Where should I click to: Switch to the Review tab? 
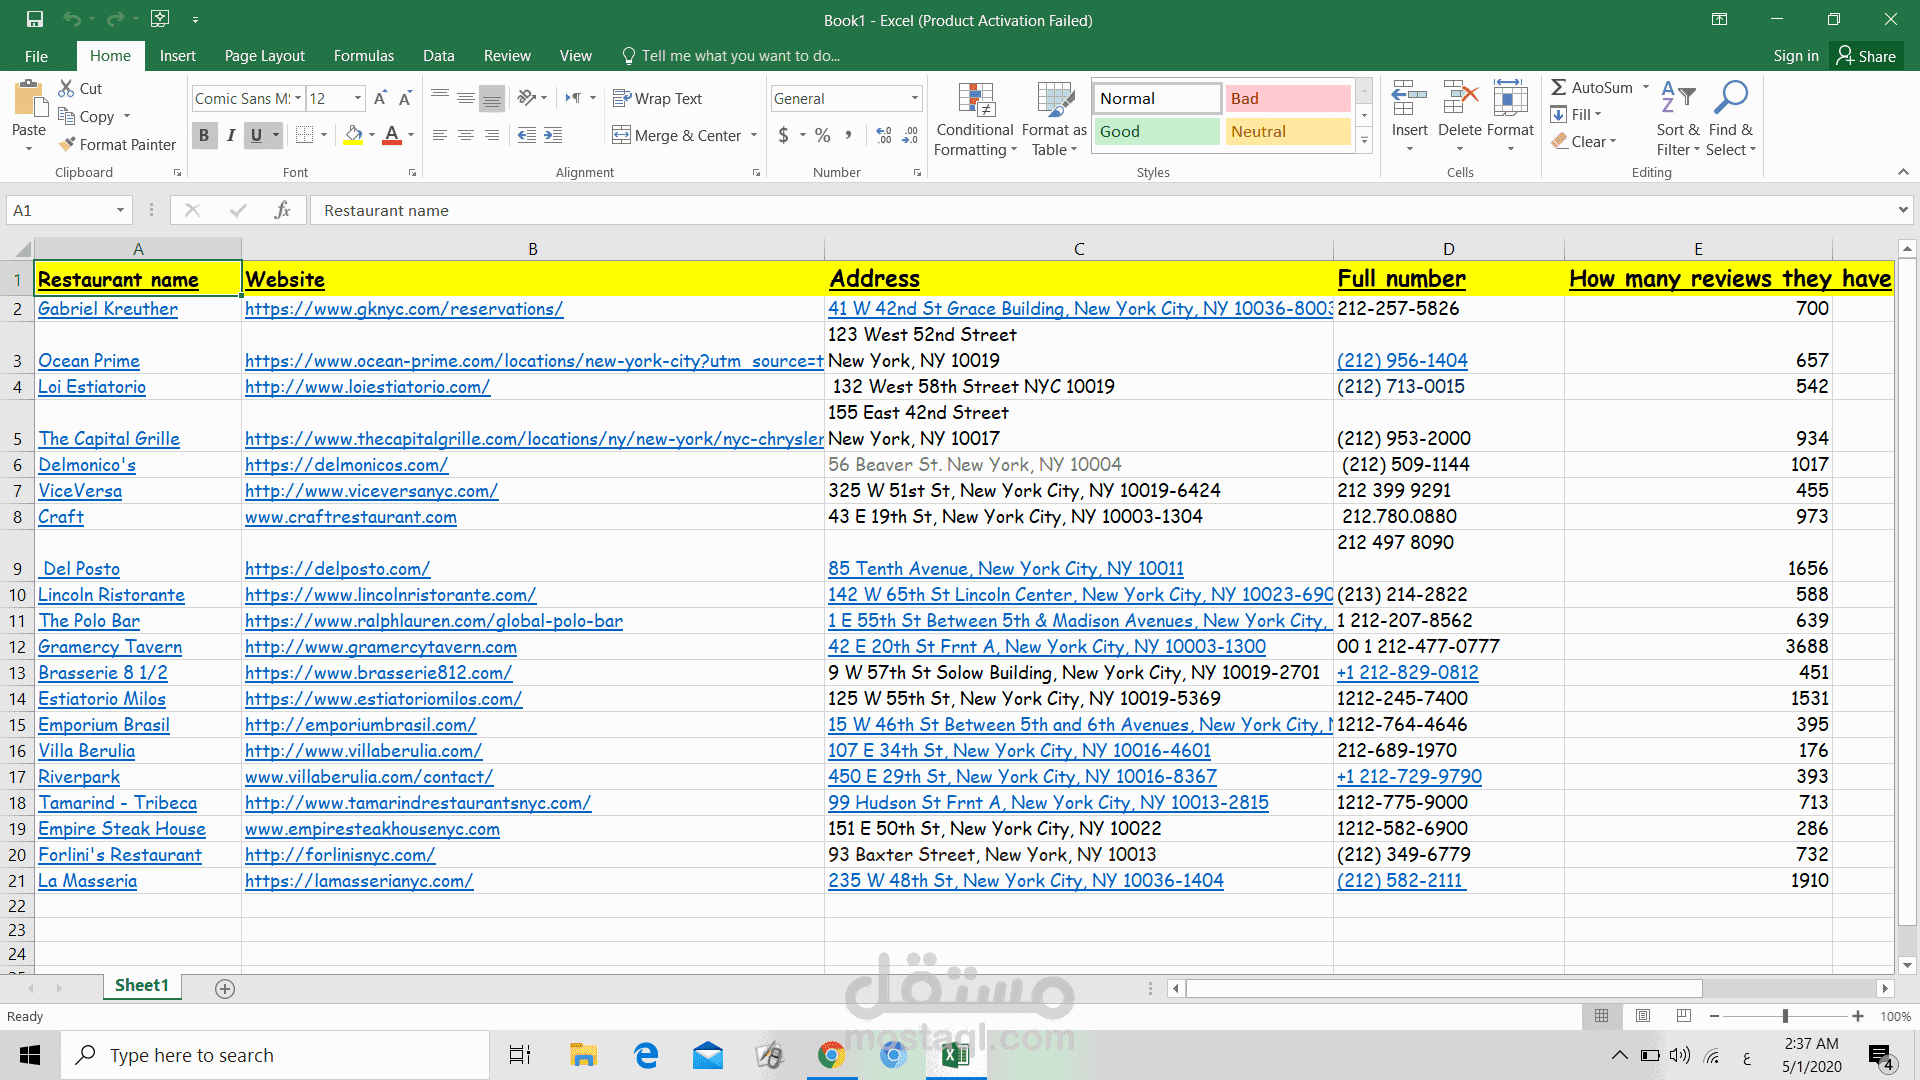pos(507,56)
